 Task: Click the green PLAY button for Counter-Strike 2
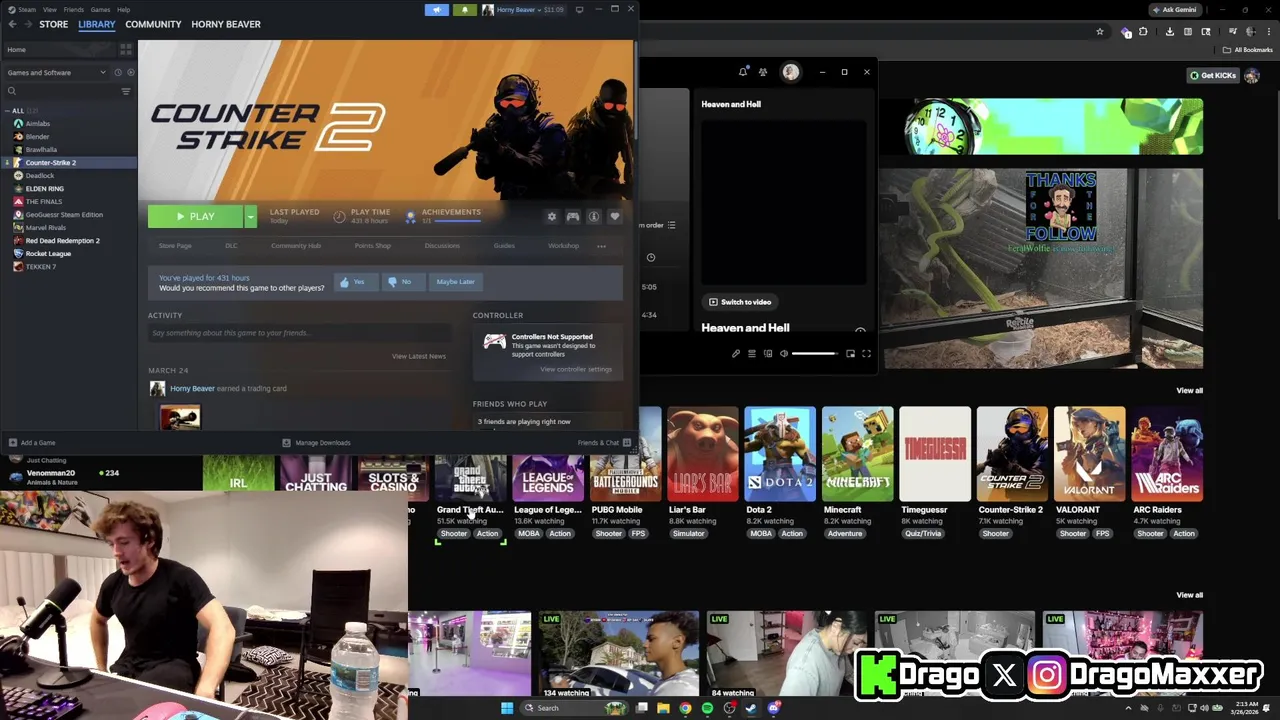pos(195,216)
